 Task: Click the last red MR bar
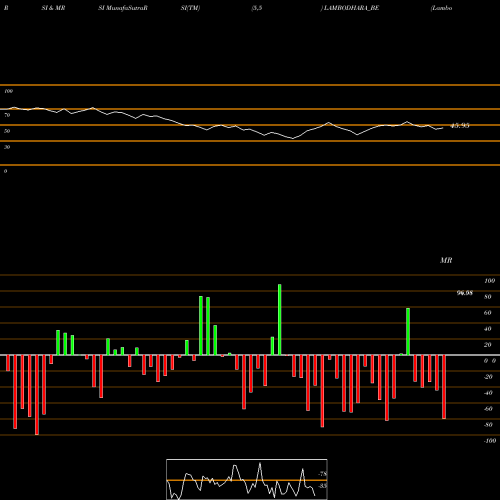(x=444, y=387)
